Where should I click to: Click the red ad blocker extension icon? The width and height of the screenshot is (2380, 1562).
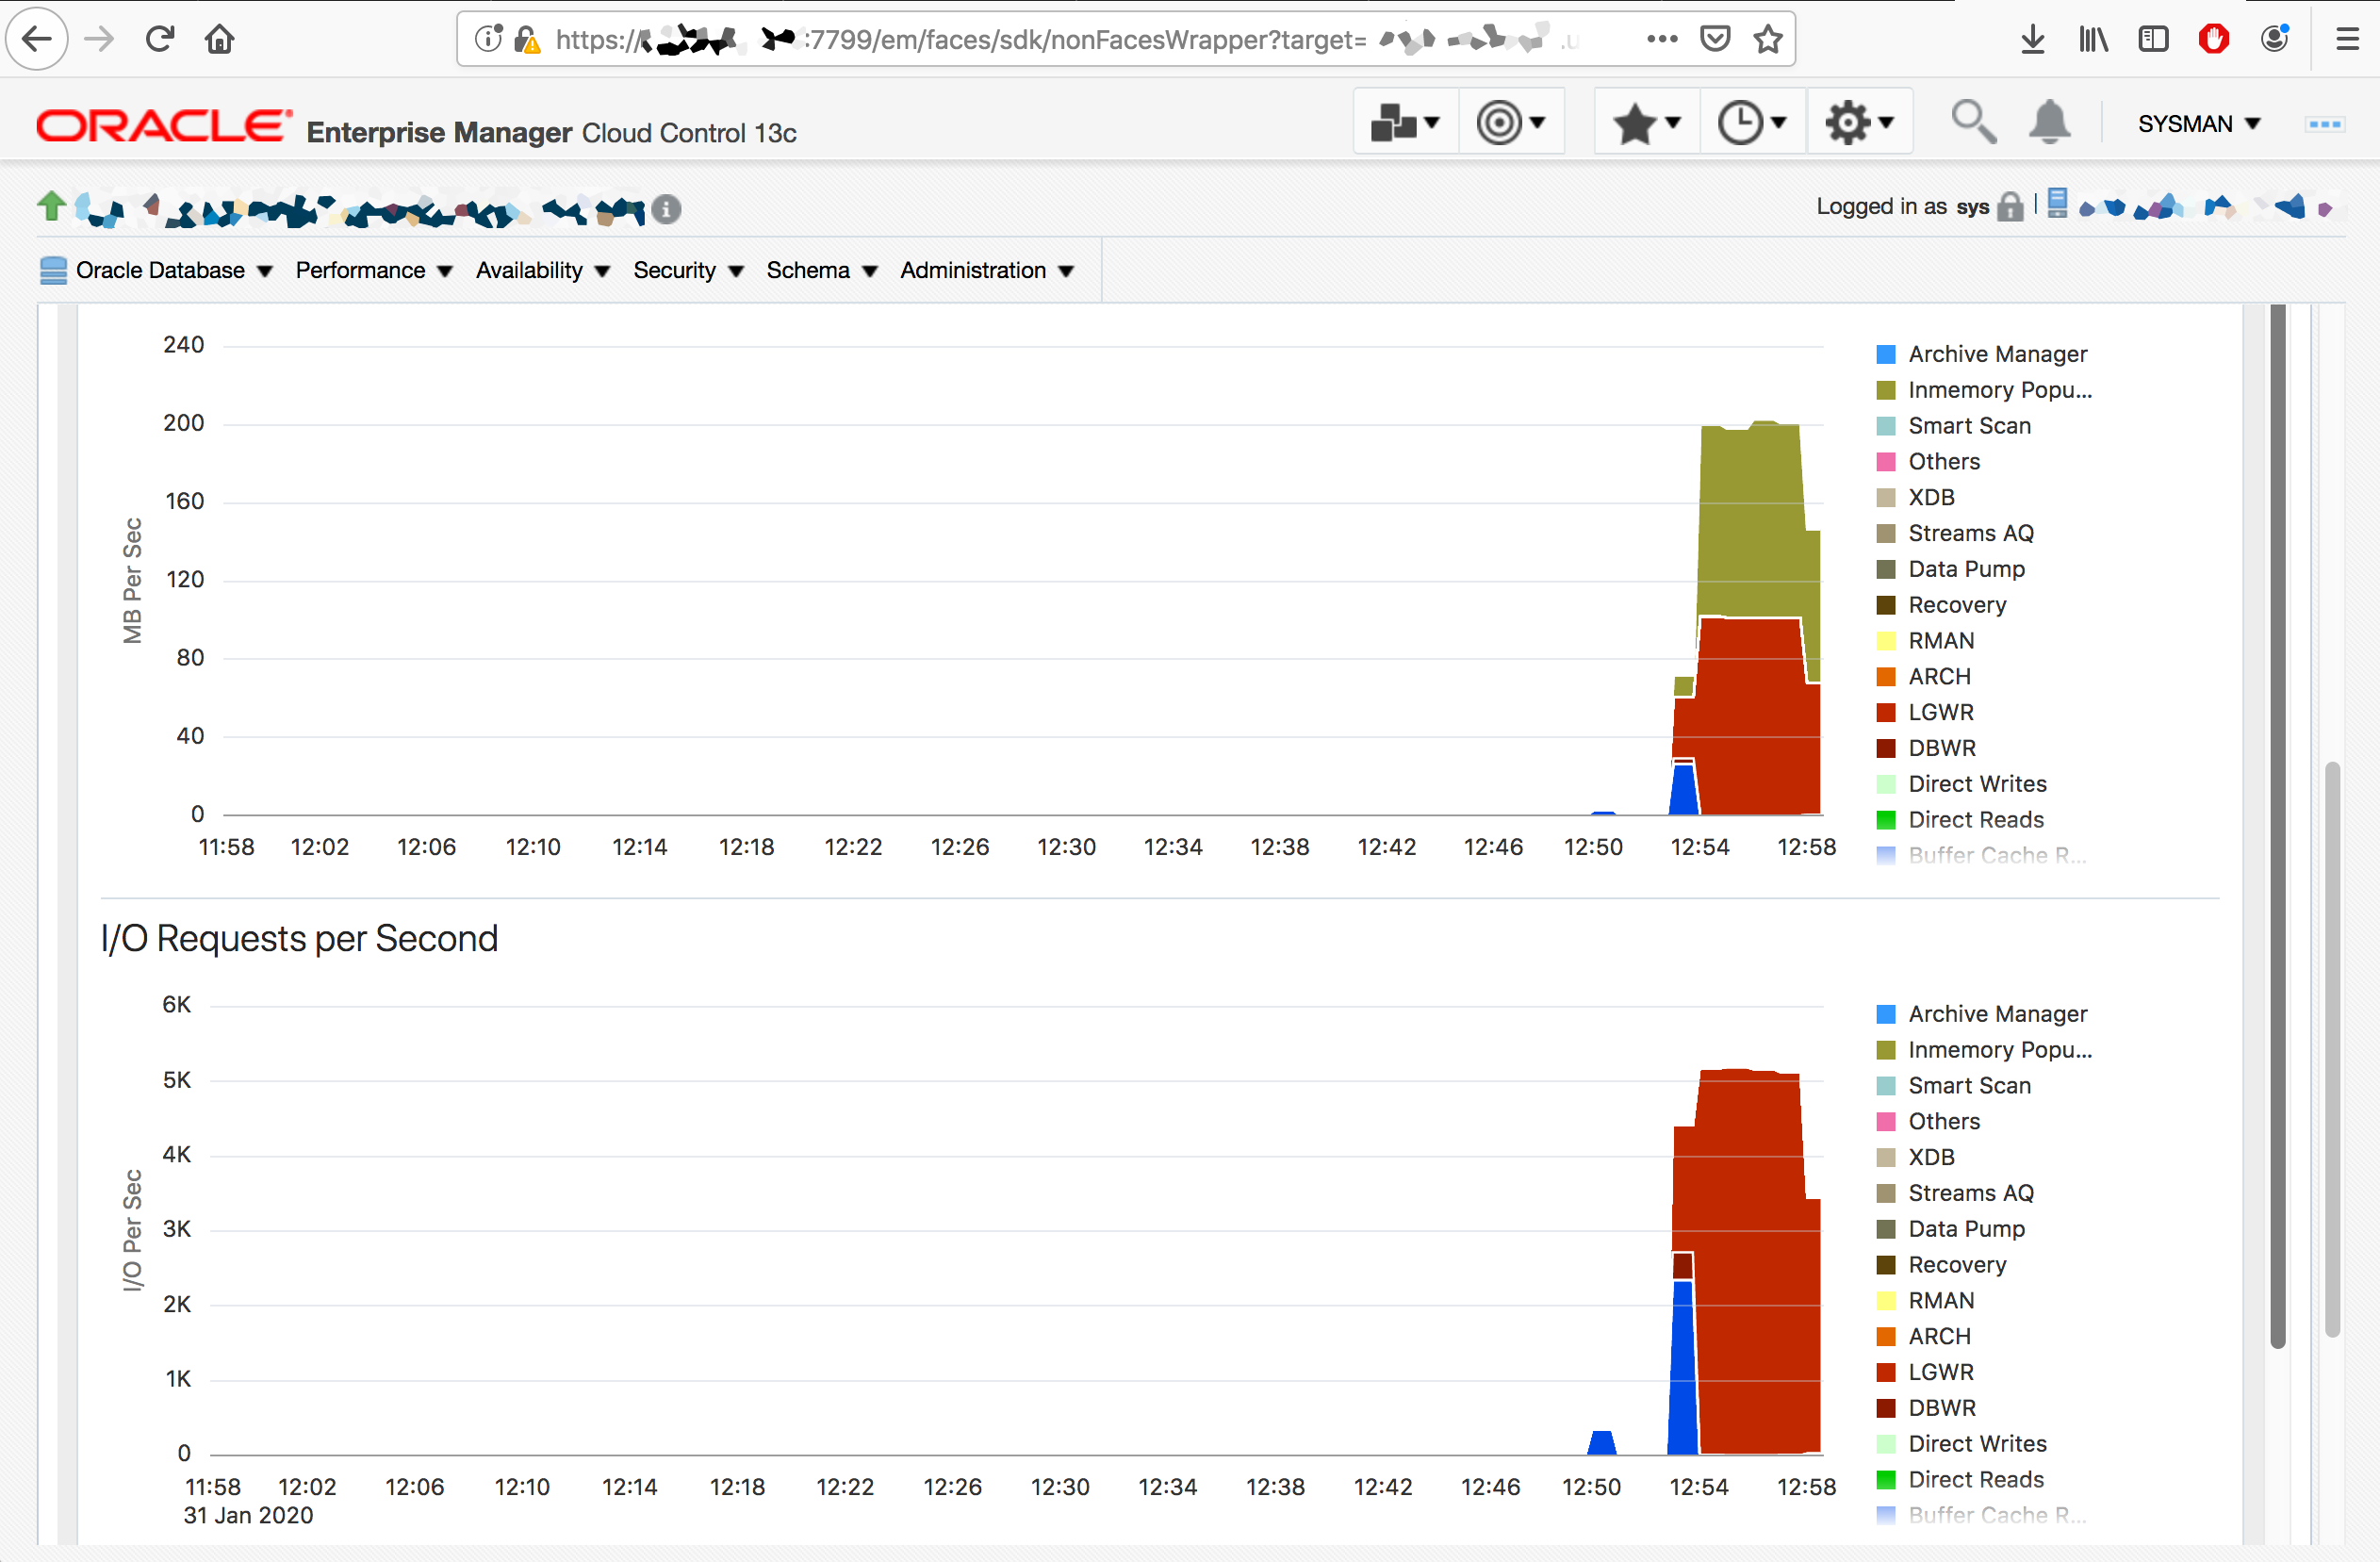(x=2214, y=39)
